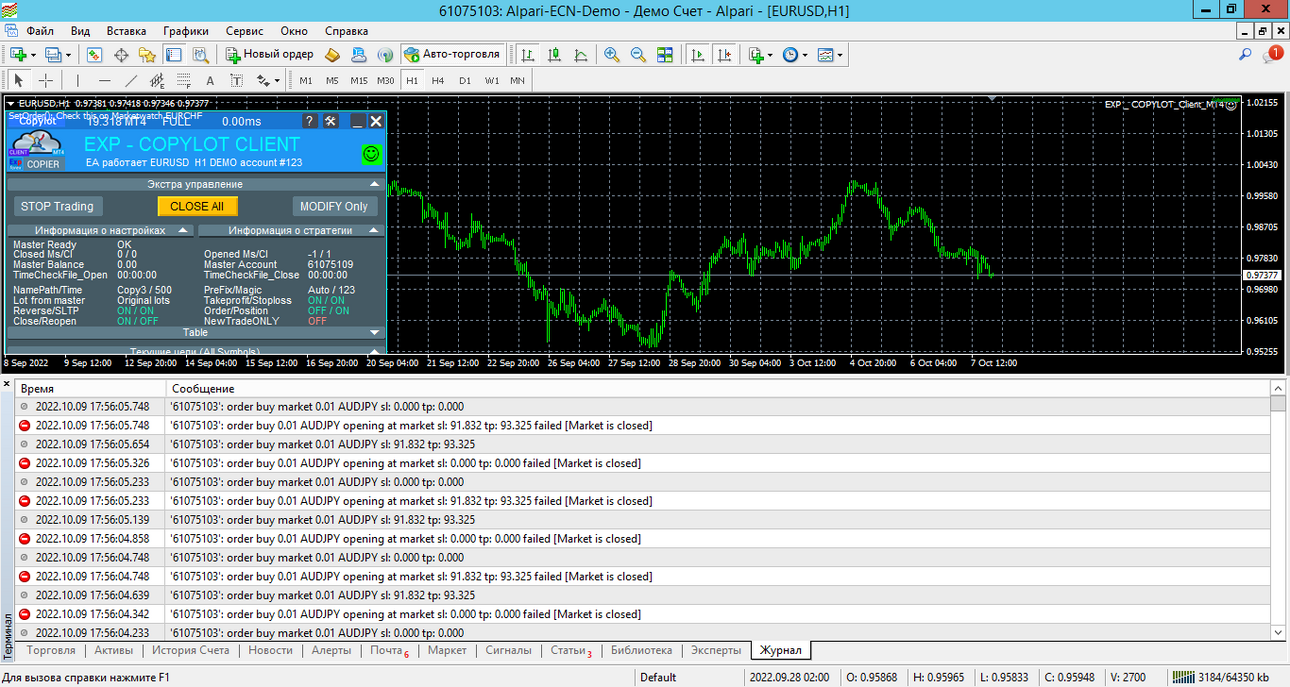The image size is (1290, 687).
Task: Open Copylot panel settings tools icon
Action: 331,121
